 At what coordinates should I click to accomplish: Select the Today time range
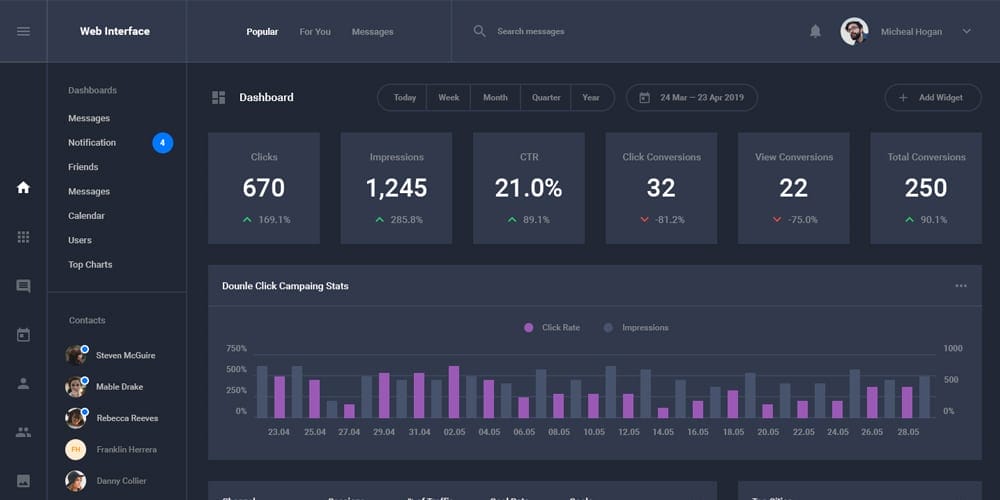point(404,98)
